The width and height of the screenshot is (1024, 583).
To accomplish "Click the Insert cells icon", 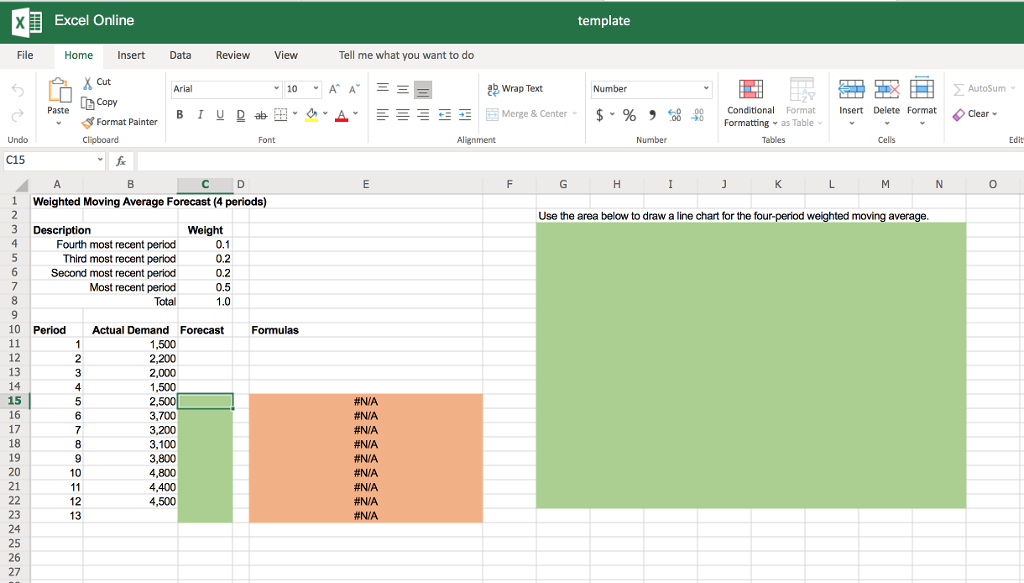I will [x=851, y=97].
